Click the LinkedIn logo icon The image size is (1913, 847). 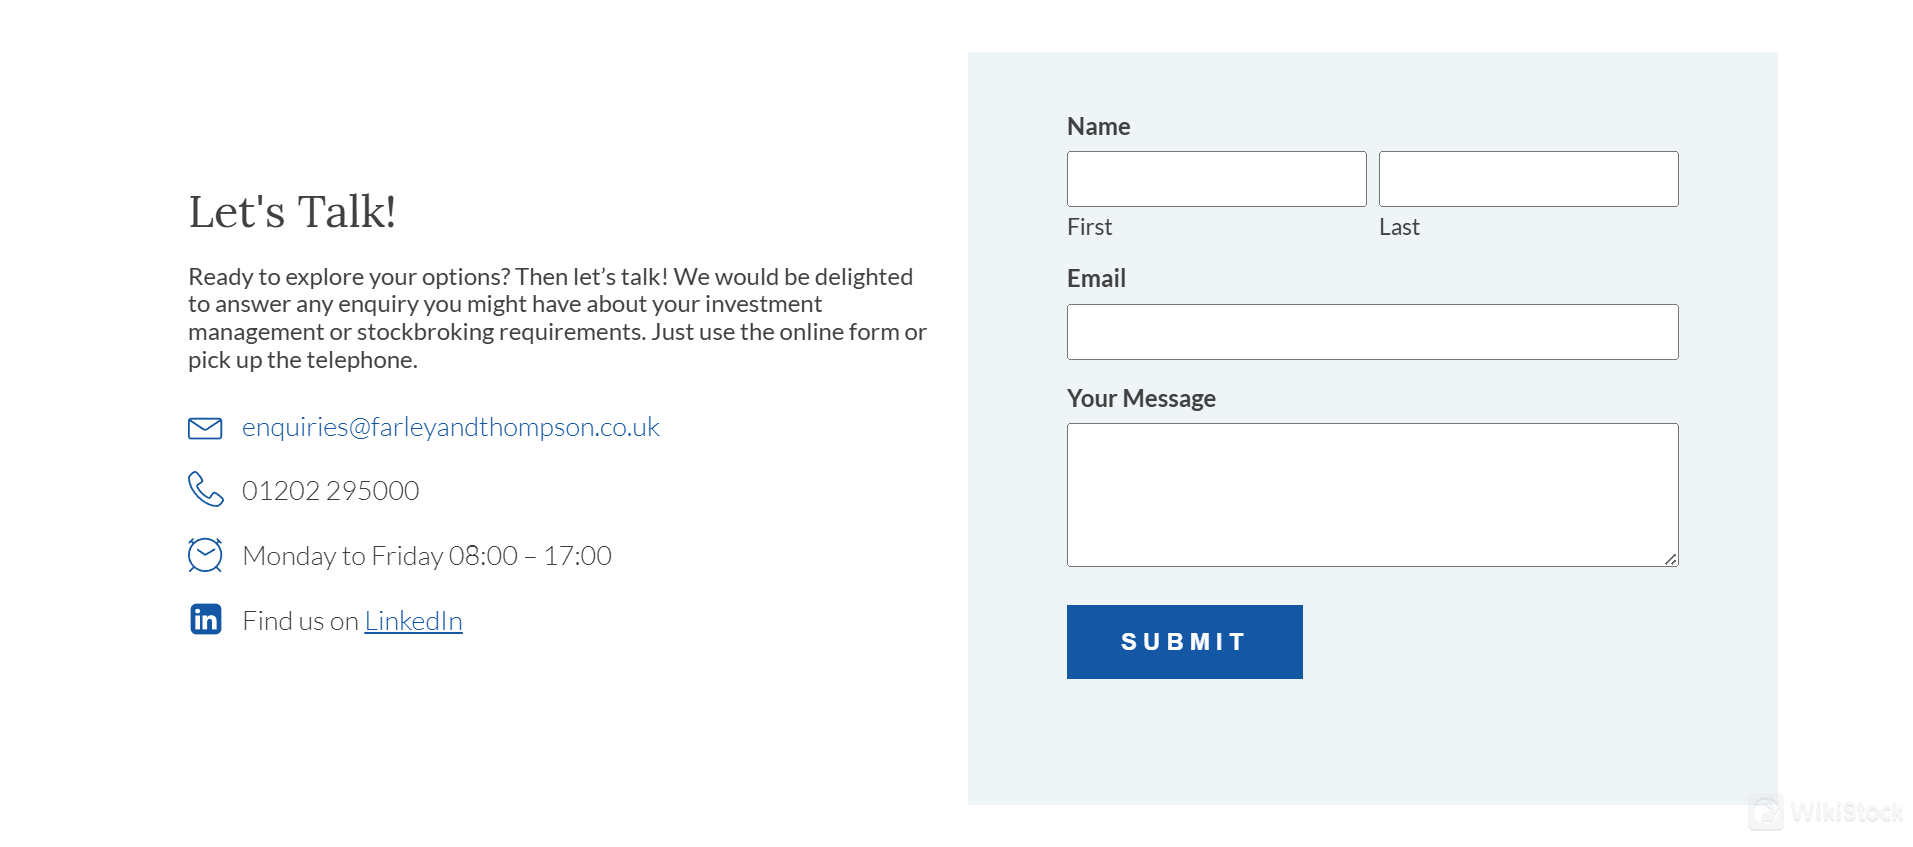tap(206, 620)
